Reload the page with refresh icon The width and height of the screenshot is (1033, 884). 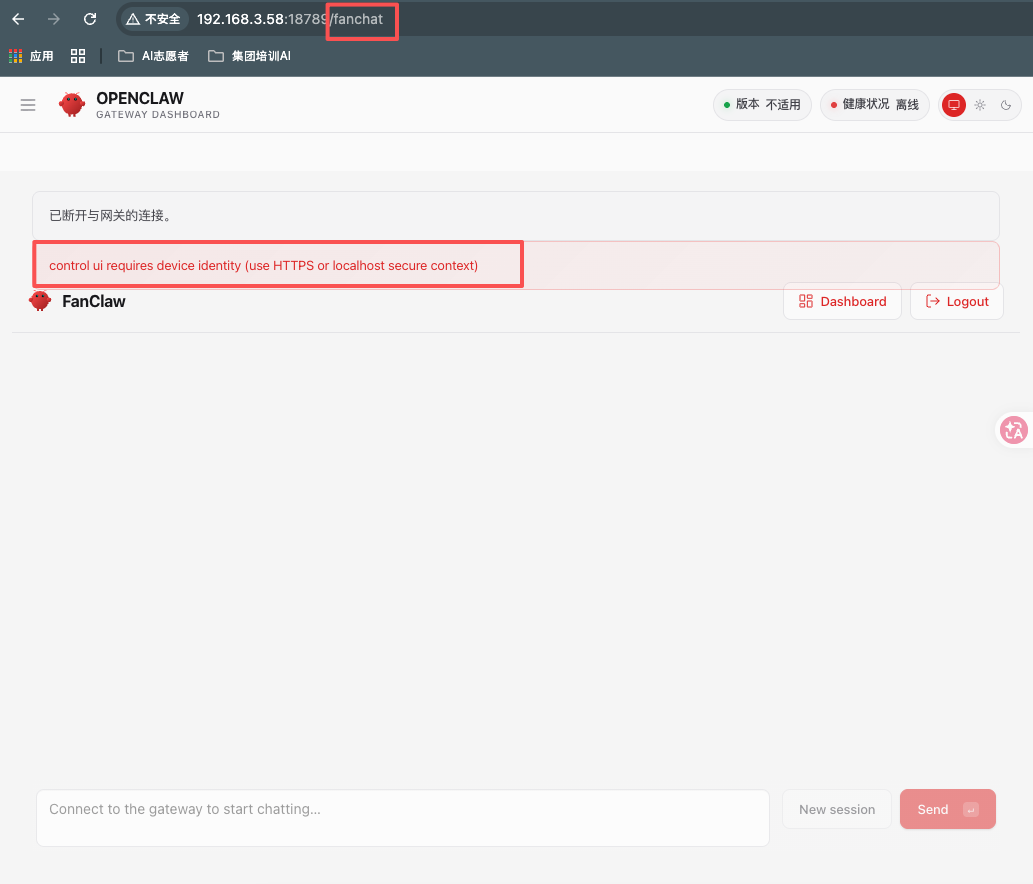pos(90,19)
